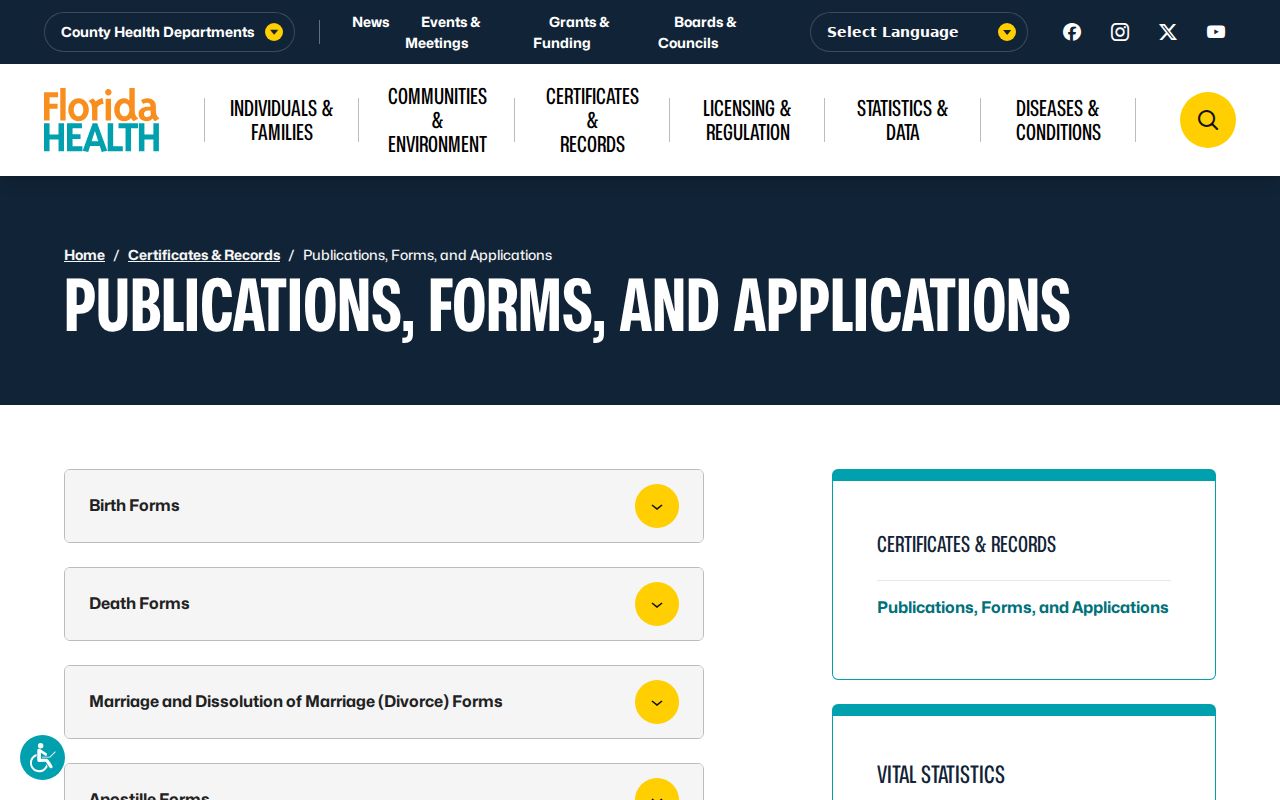Viewport: 1280px width, 800px height.
Task: Click the yellow search magnifier button
Action: click(1208, 120)
